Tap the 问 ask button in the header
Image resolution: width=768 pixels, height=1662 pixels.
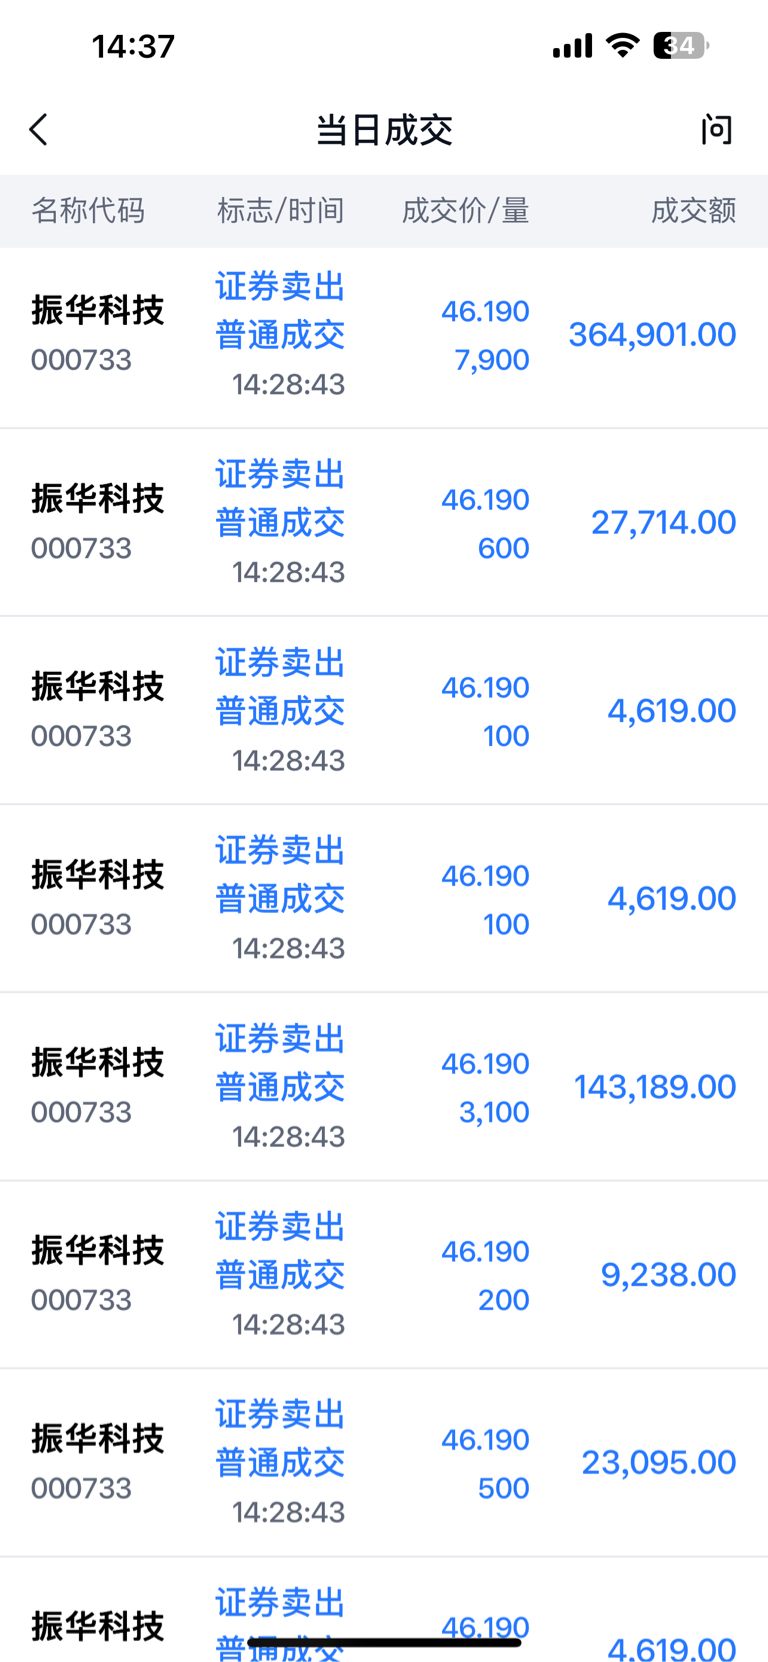point(716,130)
